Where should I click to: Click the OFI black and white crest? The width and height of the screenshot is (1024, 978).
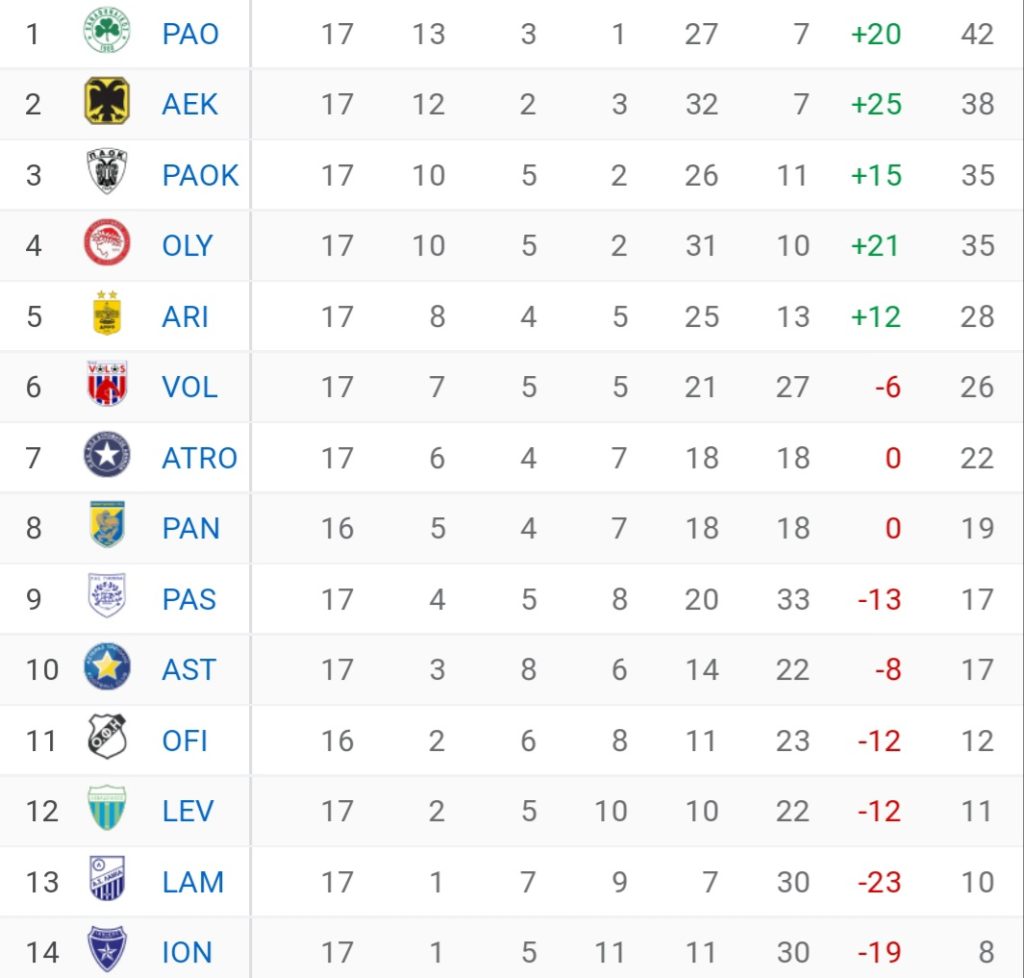pyautogui.click(x=106, y=737)
